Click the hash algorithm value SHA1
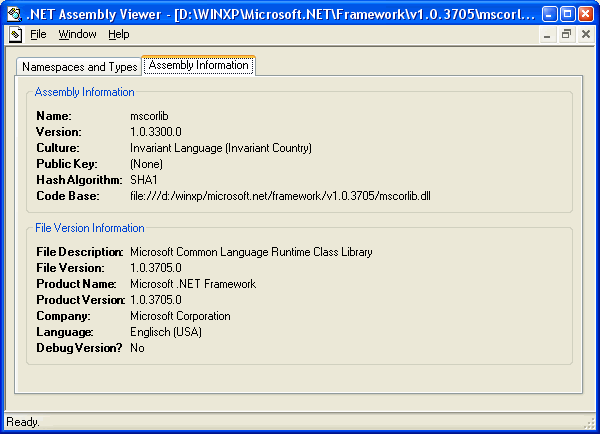Image resolution: width=600 pixels, height=434 pixels. 144,180
